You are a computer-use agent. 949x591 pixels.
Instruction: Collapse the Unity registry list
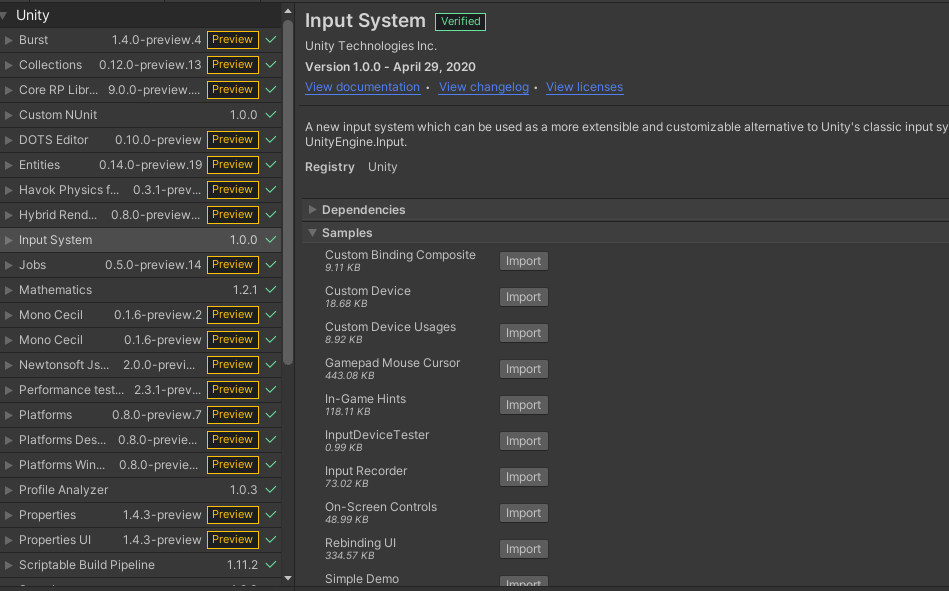8,14
